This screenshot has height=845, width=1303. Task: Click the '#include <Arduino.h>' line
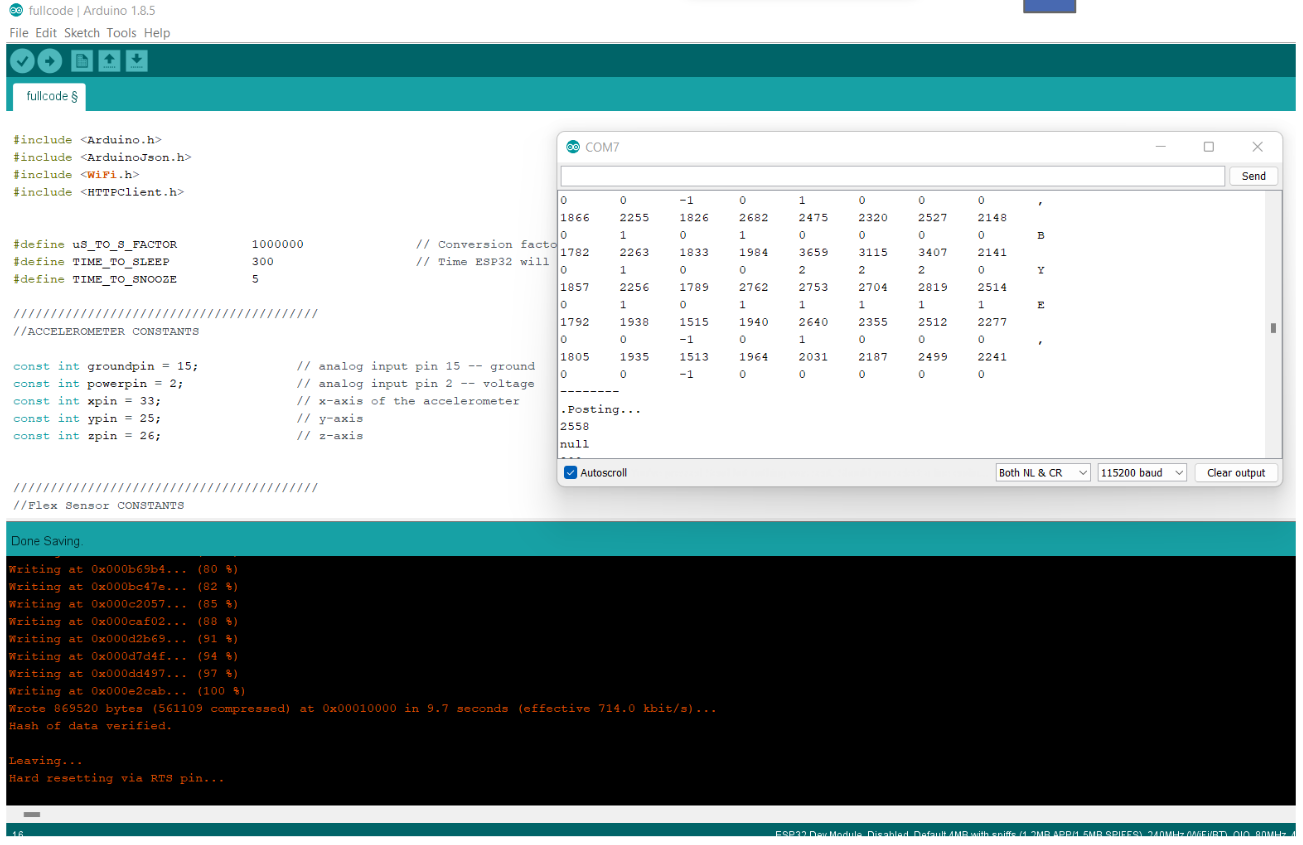pyautogui.click(x=87, y=140)
